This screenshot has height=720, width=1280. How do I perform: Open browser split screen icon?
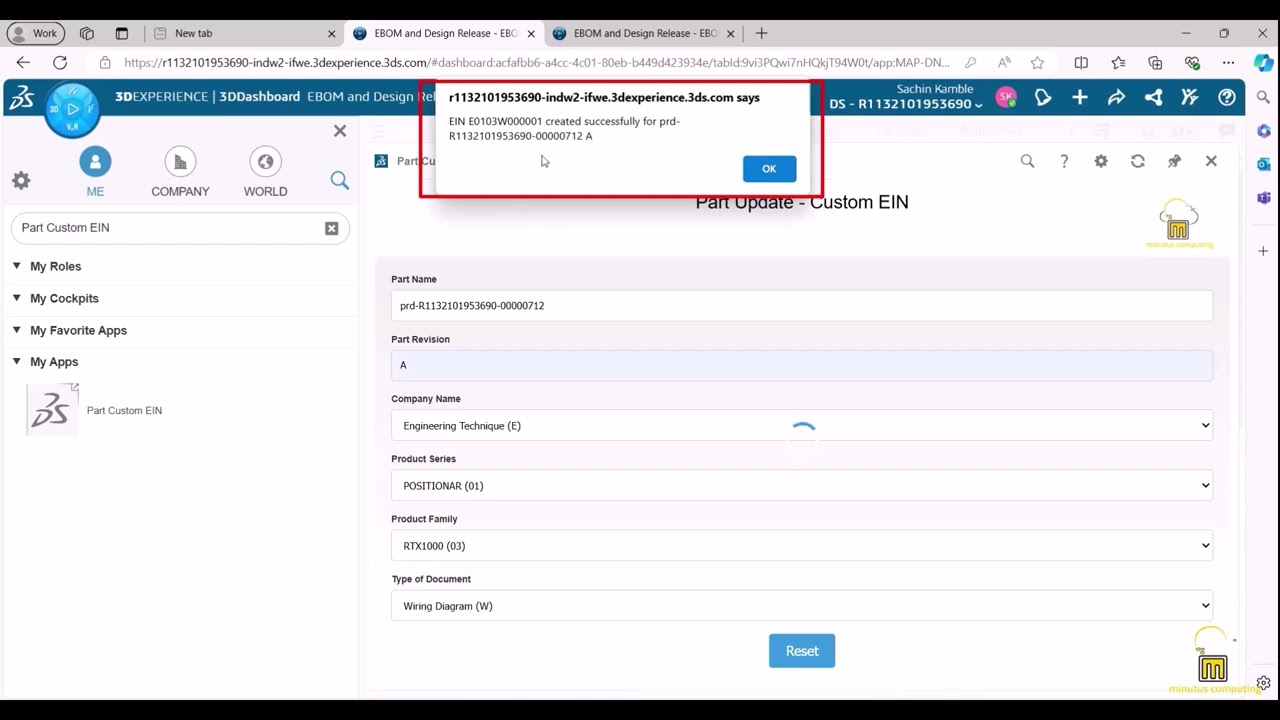[x=1081, y=62]
